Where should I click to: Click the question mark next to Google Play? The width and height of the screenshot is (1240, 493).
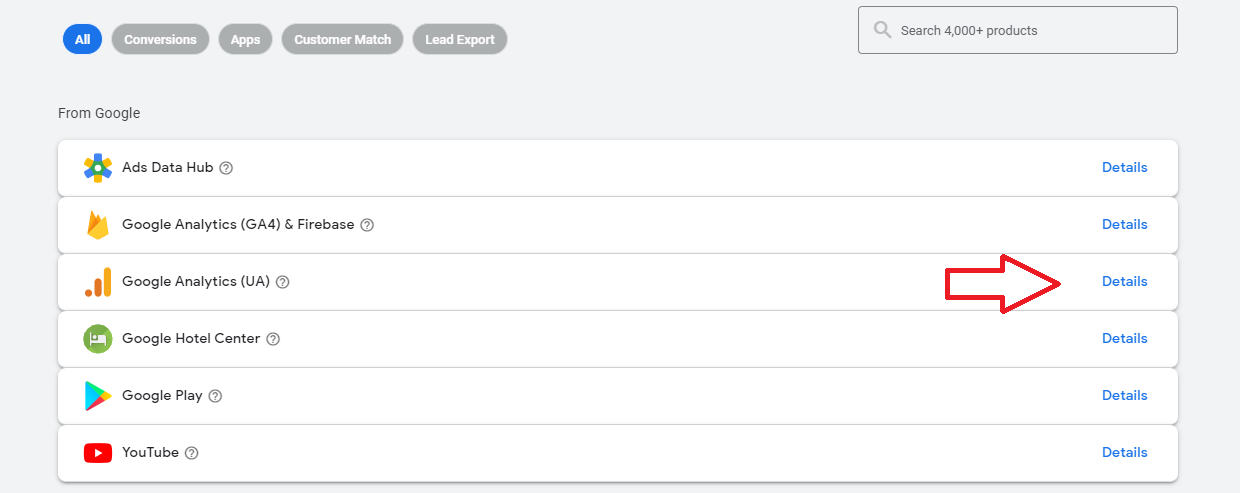pyautogui.click(x=215, y=396)
